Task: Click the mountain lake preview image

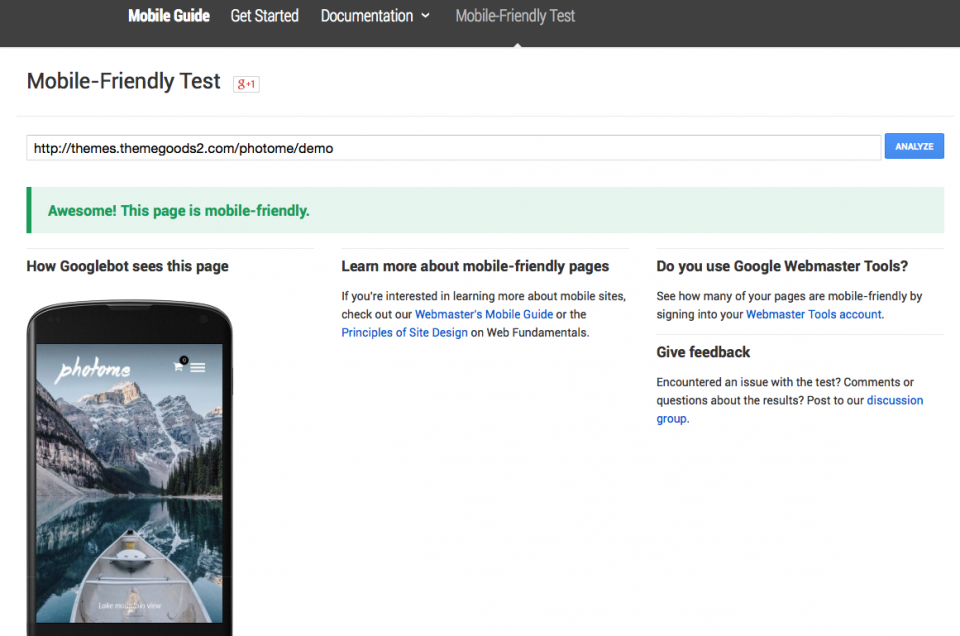Action: tap(129, 483)
